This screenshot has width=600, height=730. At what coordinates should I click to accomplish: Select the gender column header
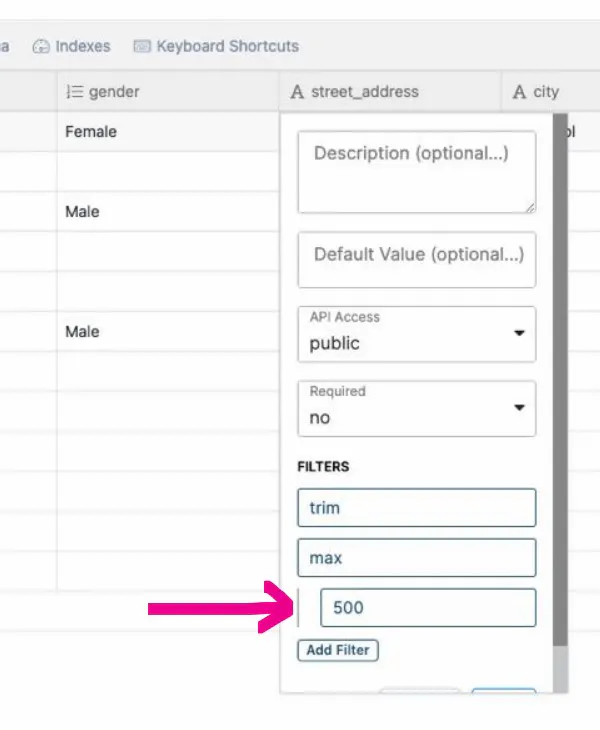(168, 91)
